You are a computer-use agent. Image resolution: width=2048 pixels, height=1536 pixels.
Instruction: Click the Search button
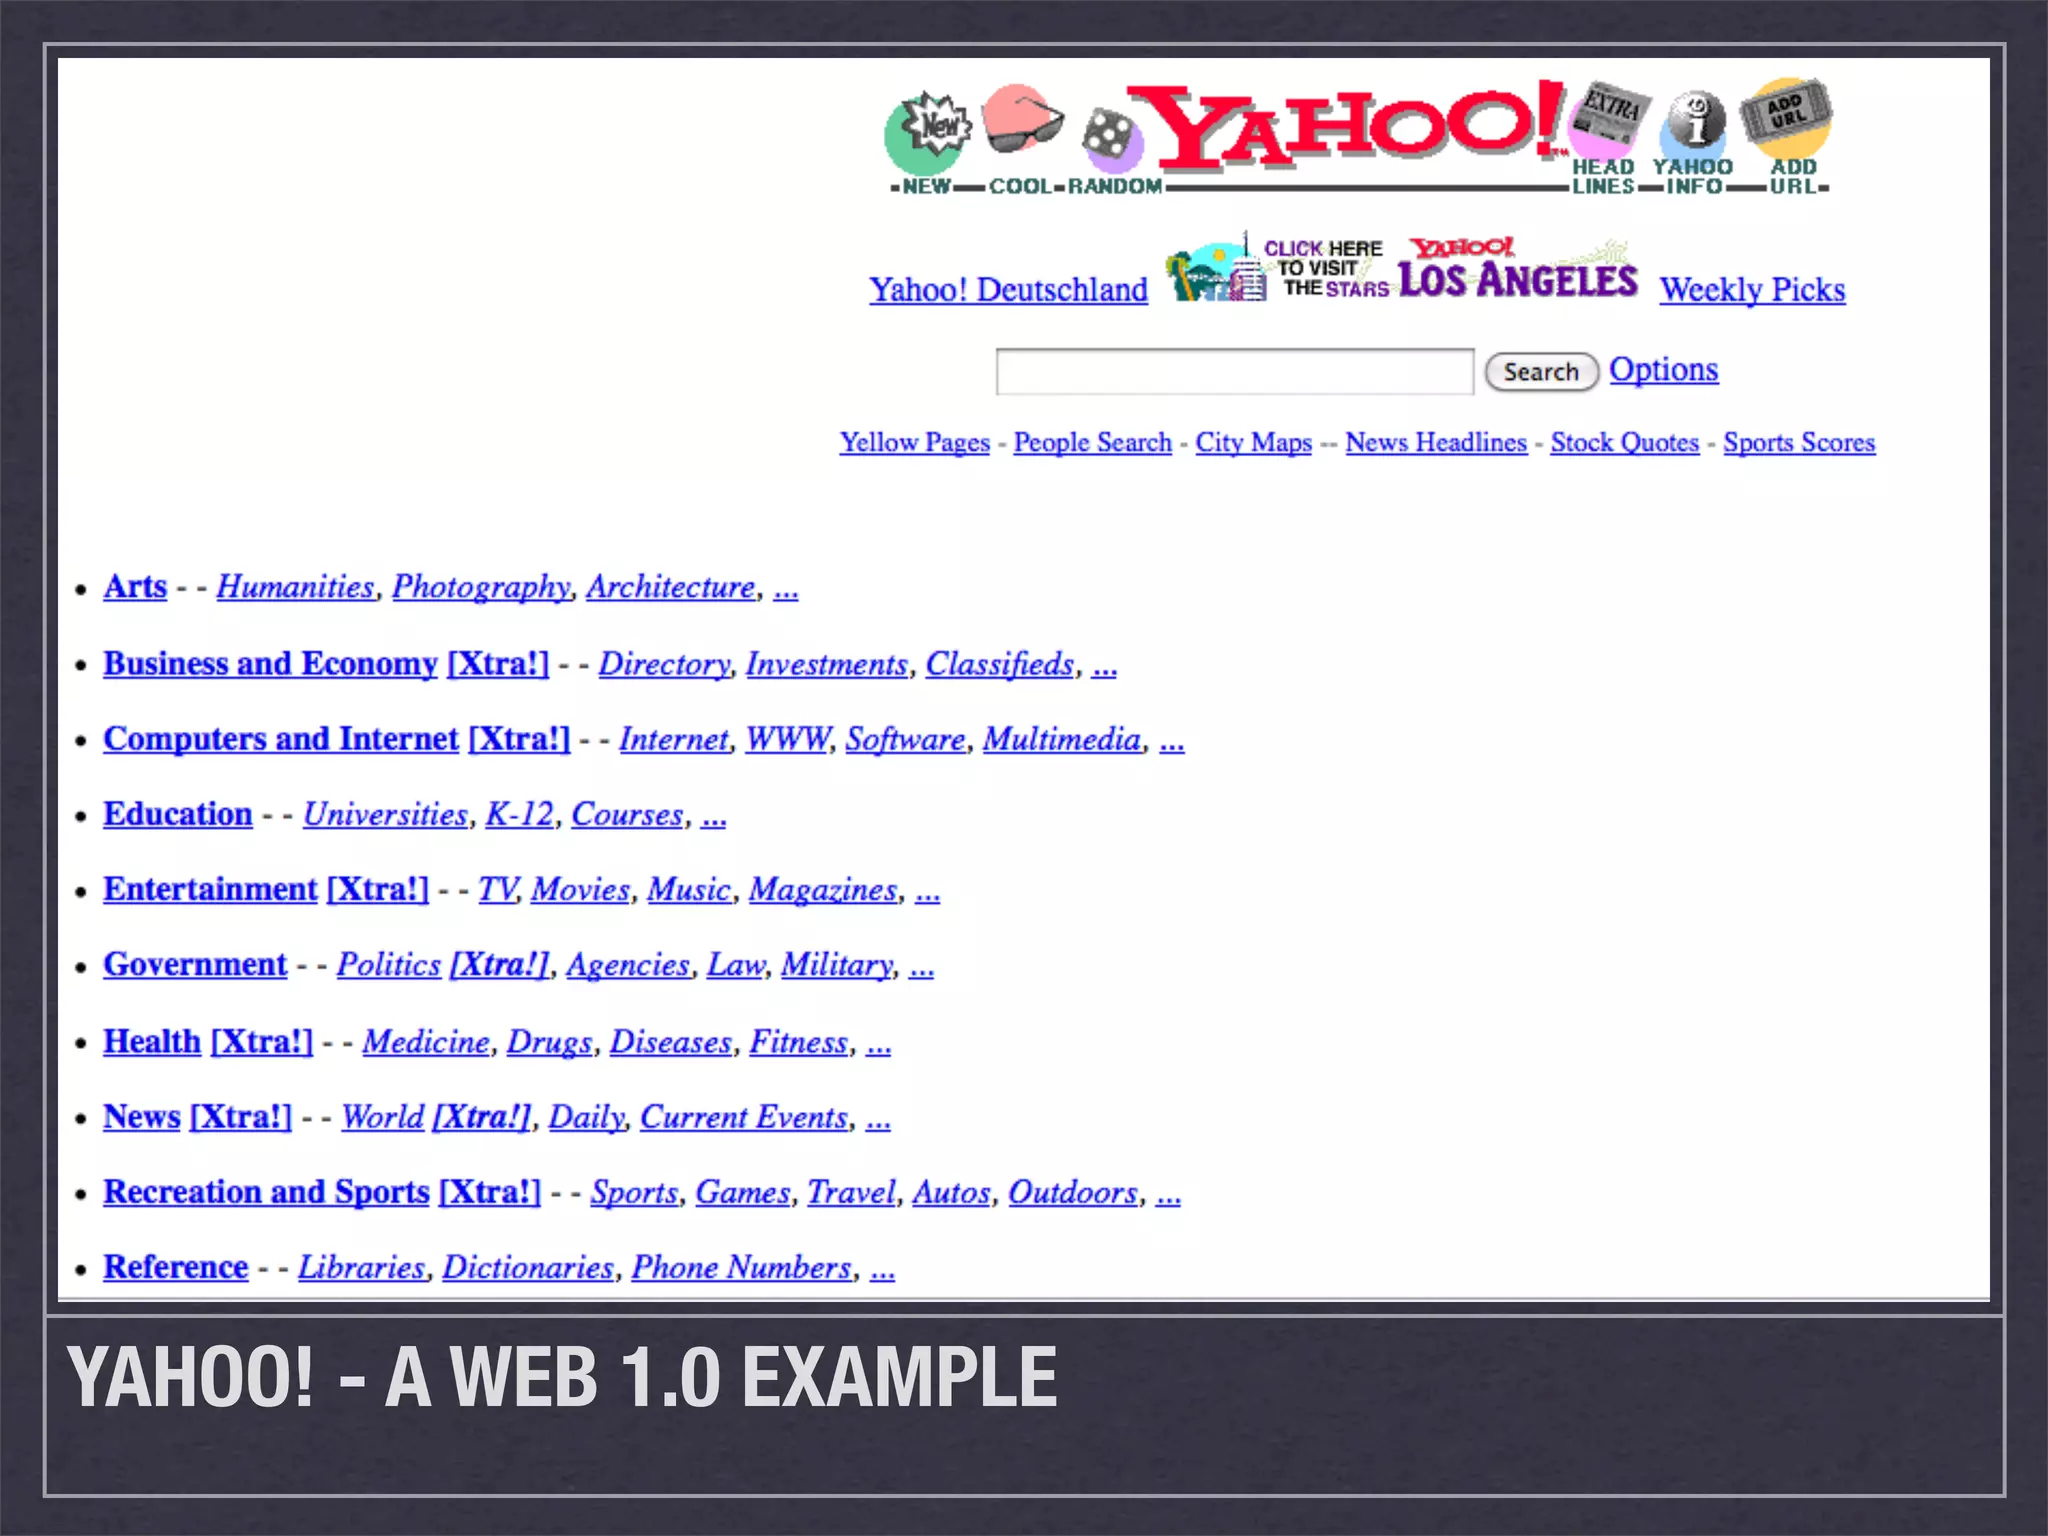coord(1541,372)
